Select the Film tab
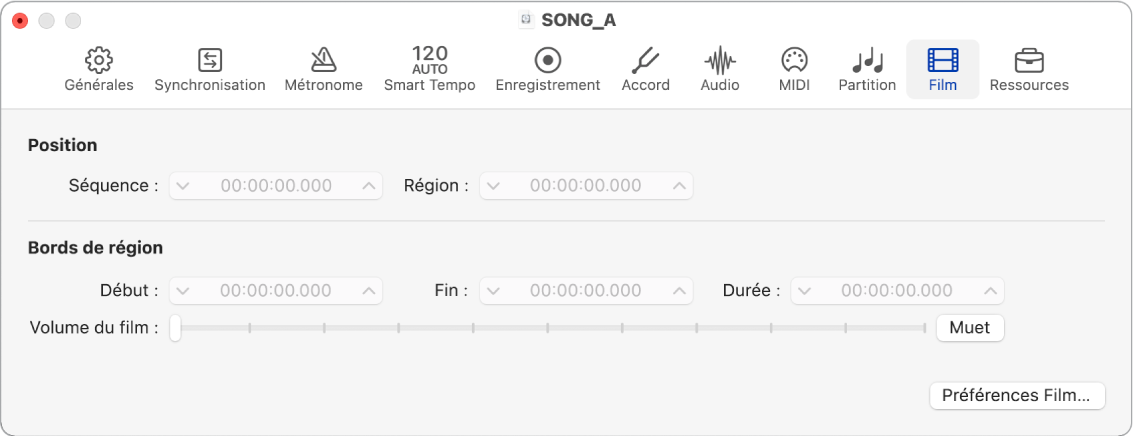This screenshot has width=1133, height=436. 942,60
